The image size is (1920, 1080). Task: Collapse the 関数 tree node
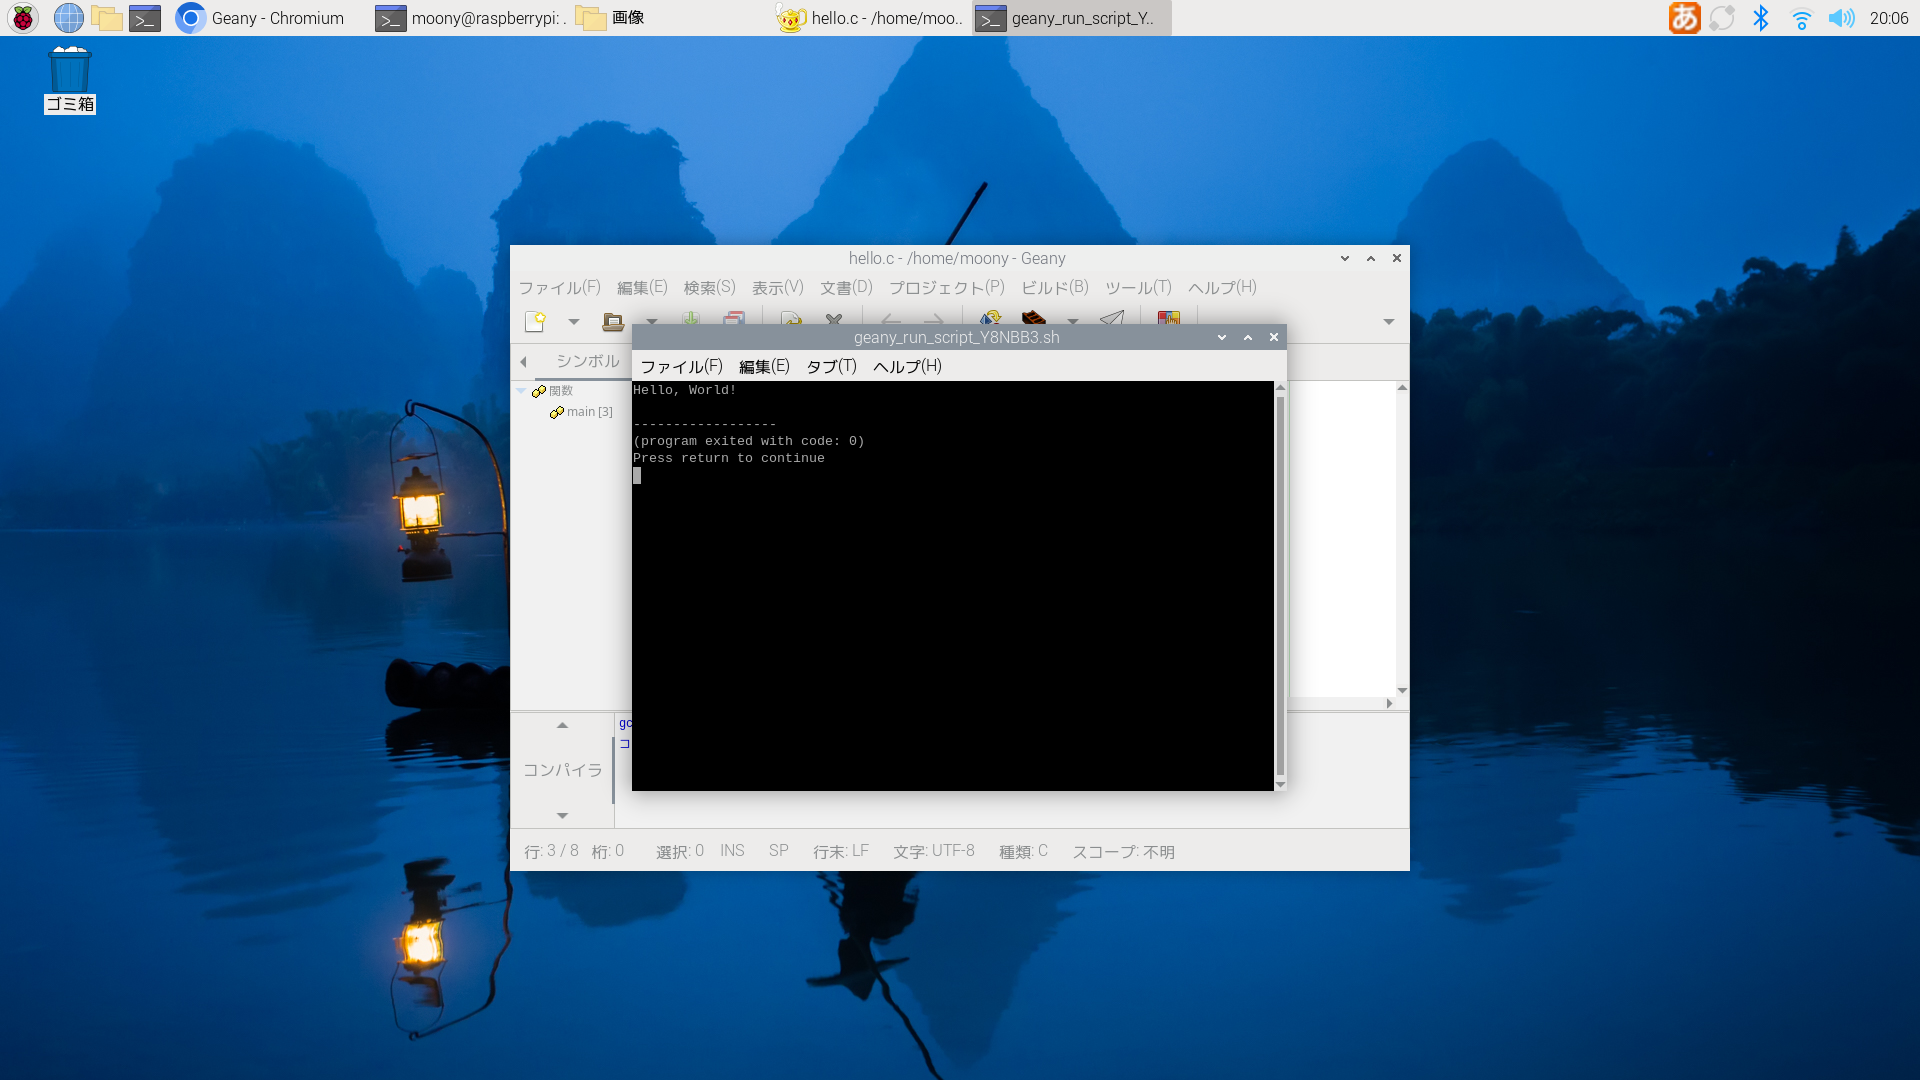point(521,391)
